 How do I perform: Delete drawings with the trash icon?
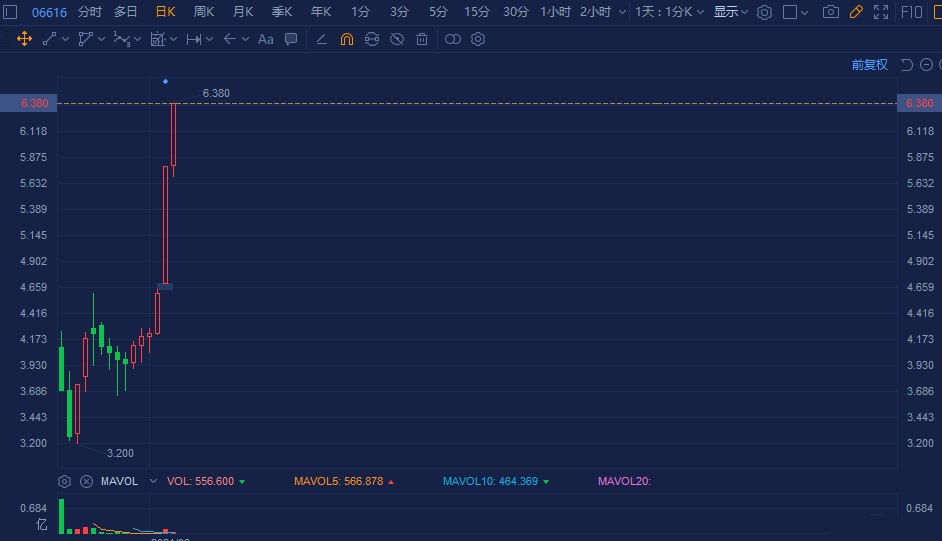[x=422, y=39]
